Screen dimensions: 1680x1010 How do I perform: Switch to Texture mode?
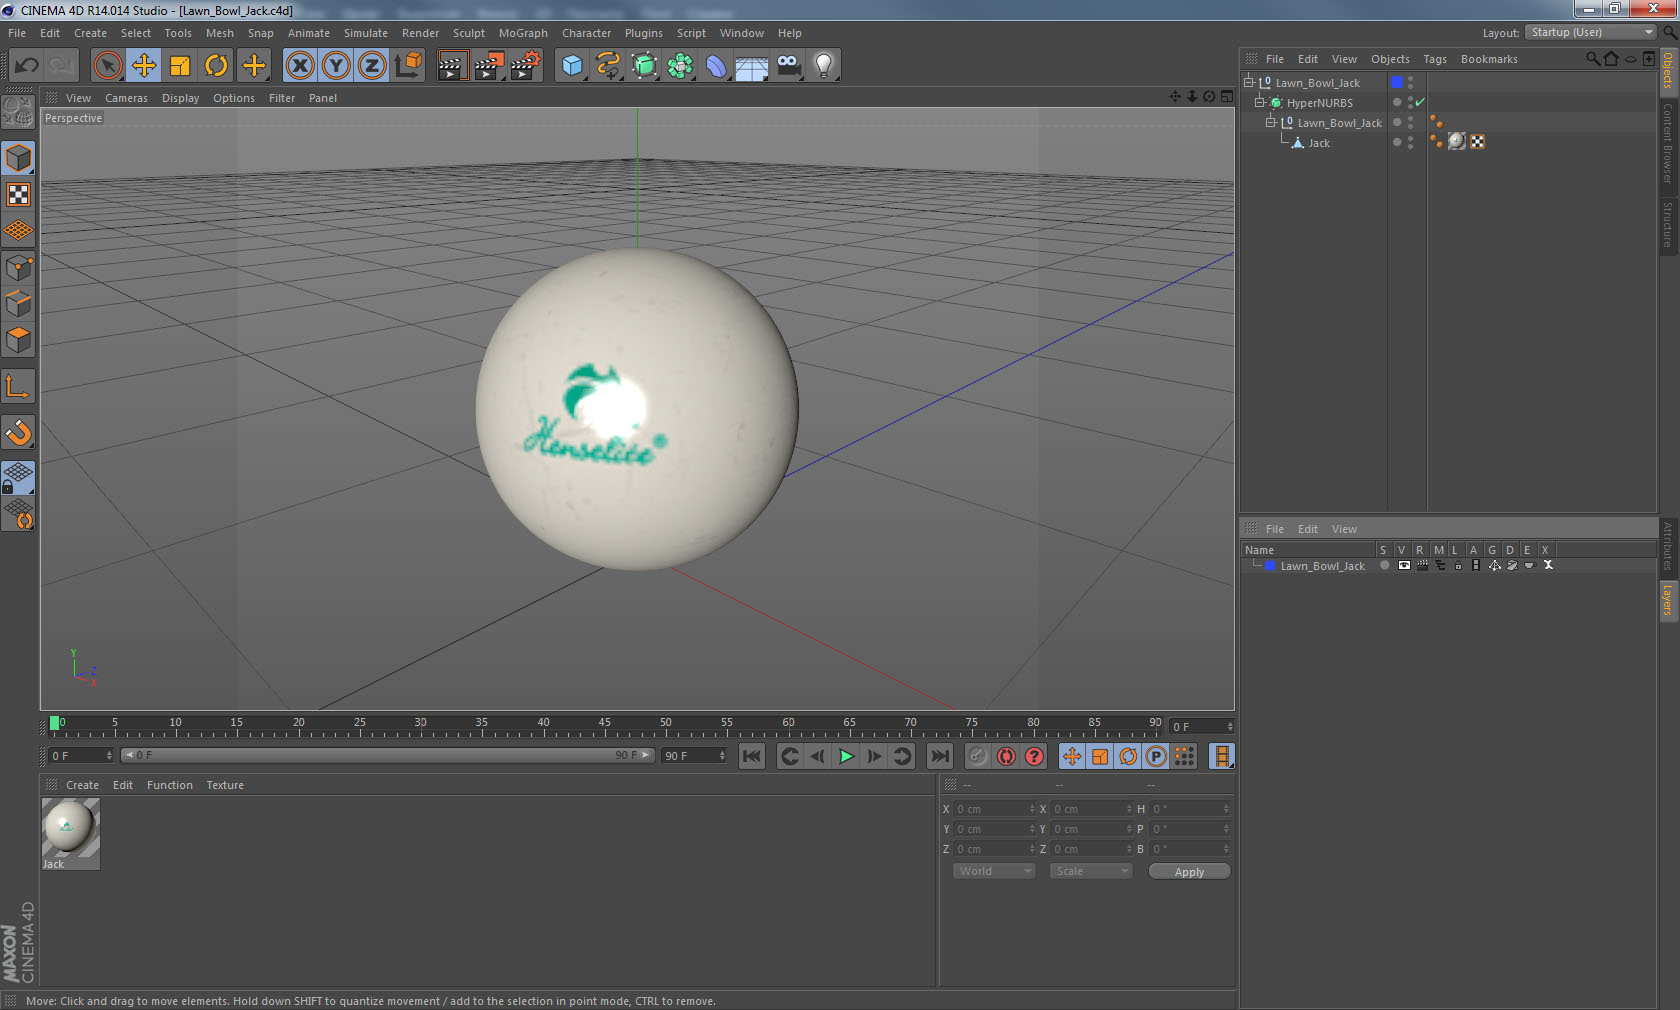(x=18, y=195)
